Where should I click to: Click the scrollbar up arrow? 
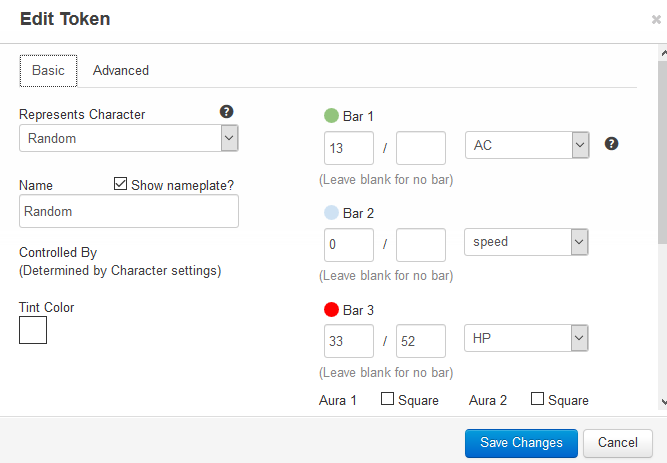point(663,53)
